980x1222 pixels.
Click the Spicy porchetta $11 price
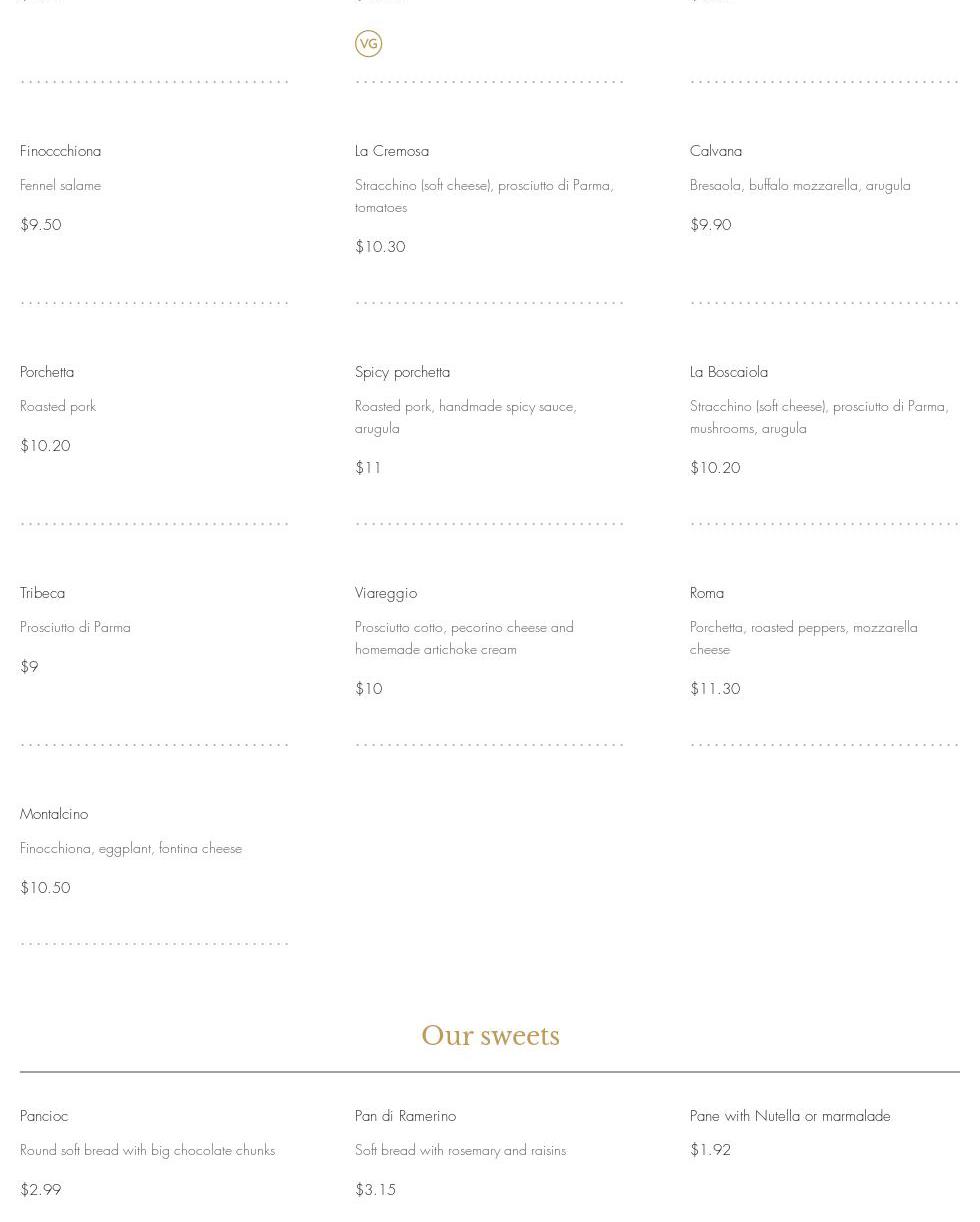point(368,468)
